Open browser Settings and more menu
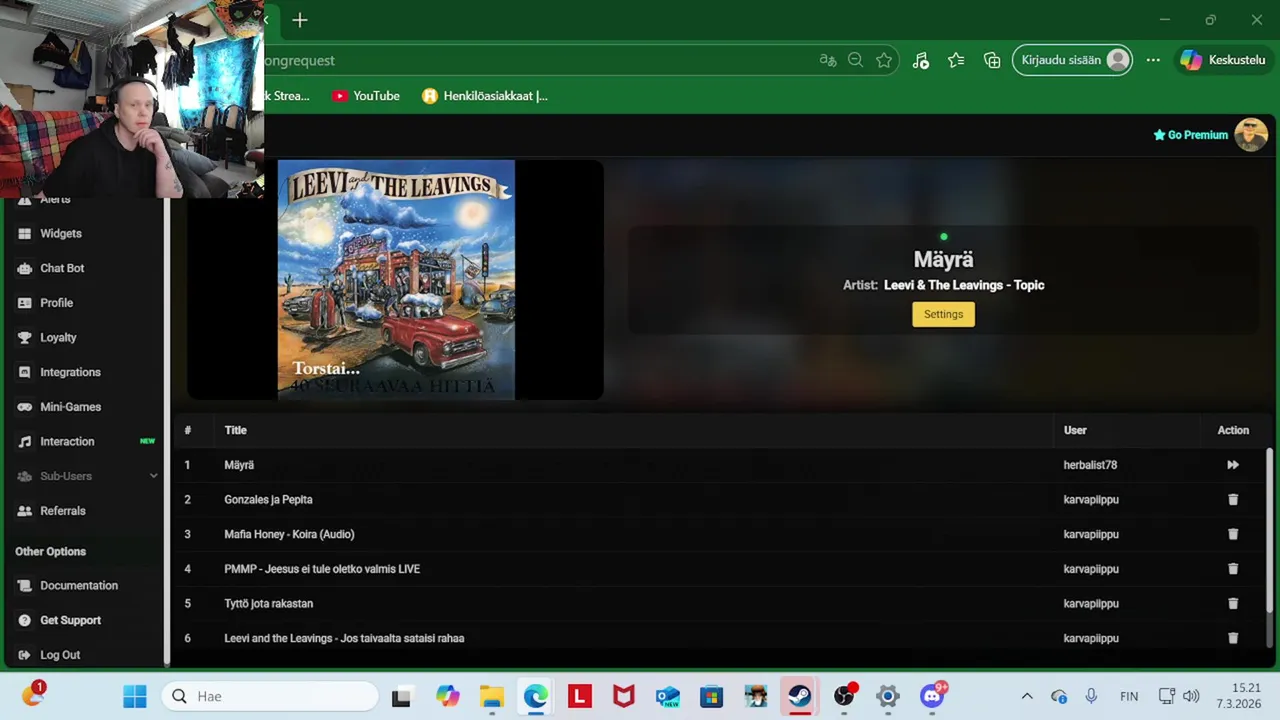Screen dimensions: 1280x720 pos(1153,60)
